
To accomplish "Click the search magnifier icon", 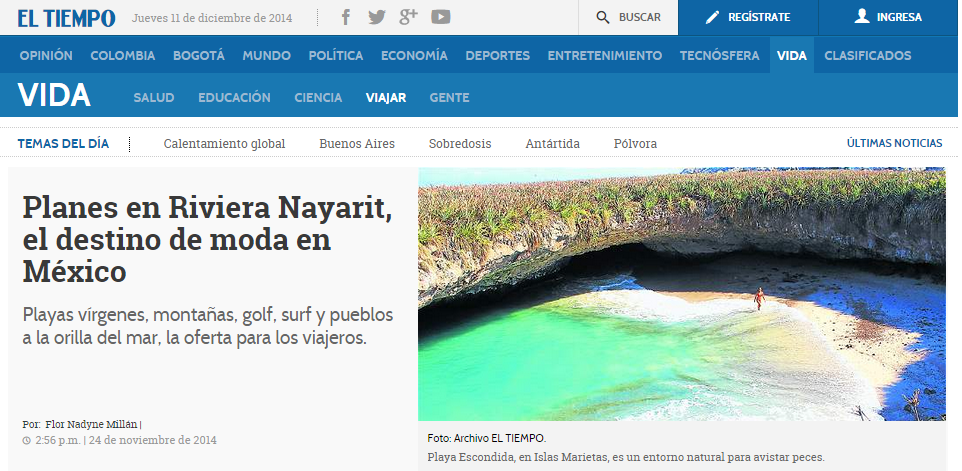I will coord(603,18).
